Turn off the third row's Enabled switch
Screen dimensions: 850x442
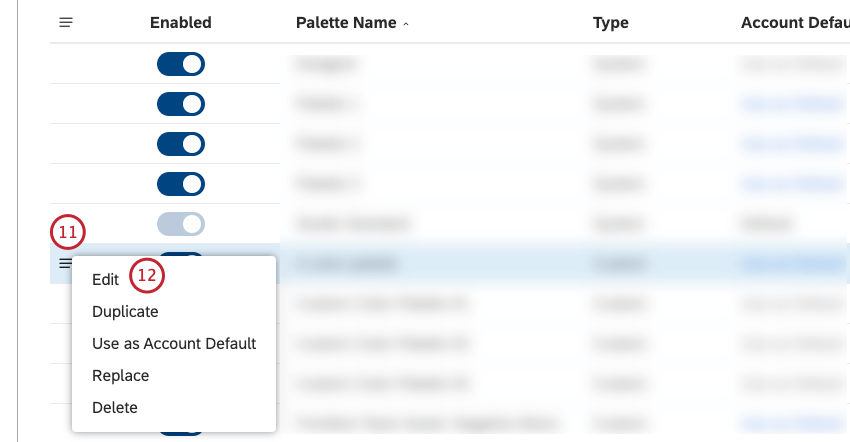[x=181, y=144]
